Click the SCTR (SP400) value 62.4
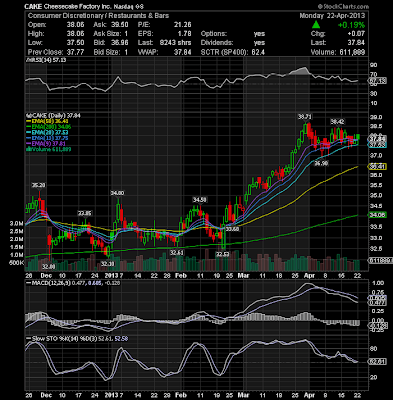The width and height of the screenshot is (393, 400). pyautogui.click(x=258, y=52)
